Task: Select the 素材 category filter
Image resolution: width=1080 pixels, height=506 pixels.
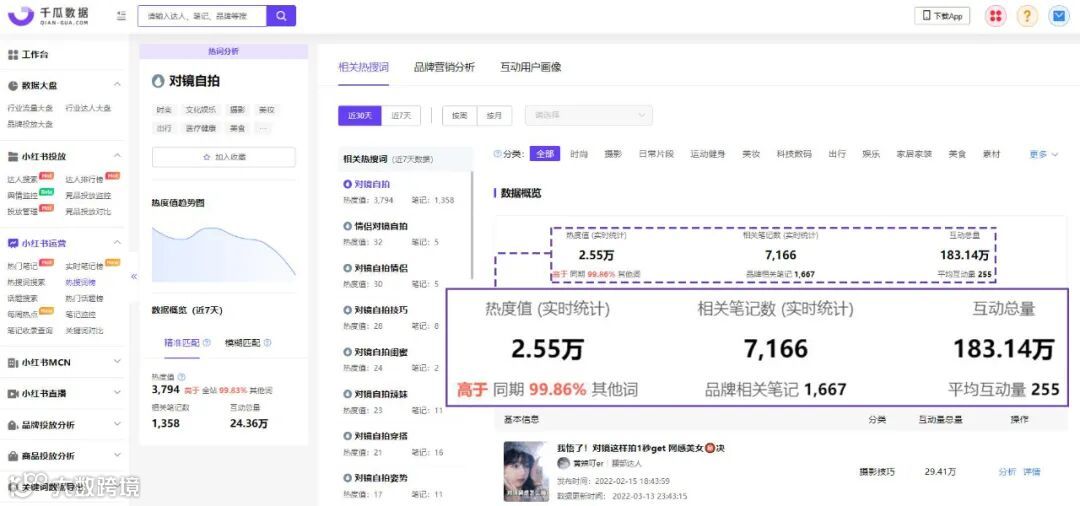Action: pos(992,154)
